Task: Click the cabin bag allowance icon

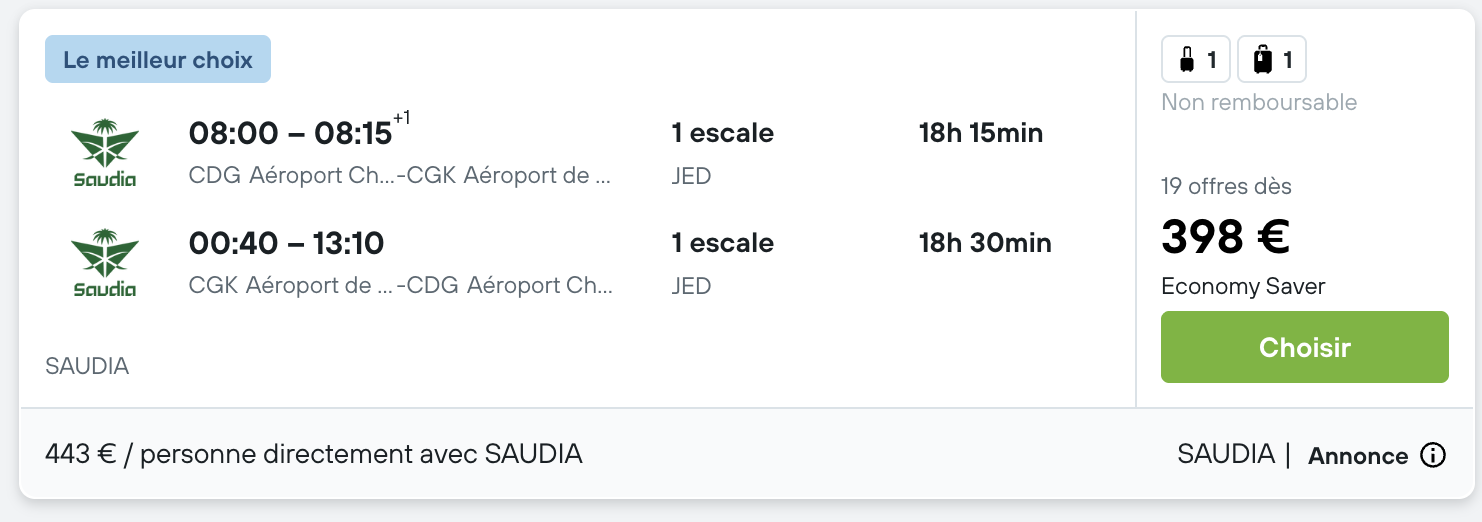Action: (x=1195, y=60)
